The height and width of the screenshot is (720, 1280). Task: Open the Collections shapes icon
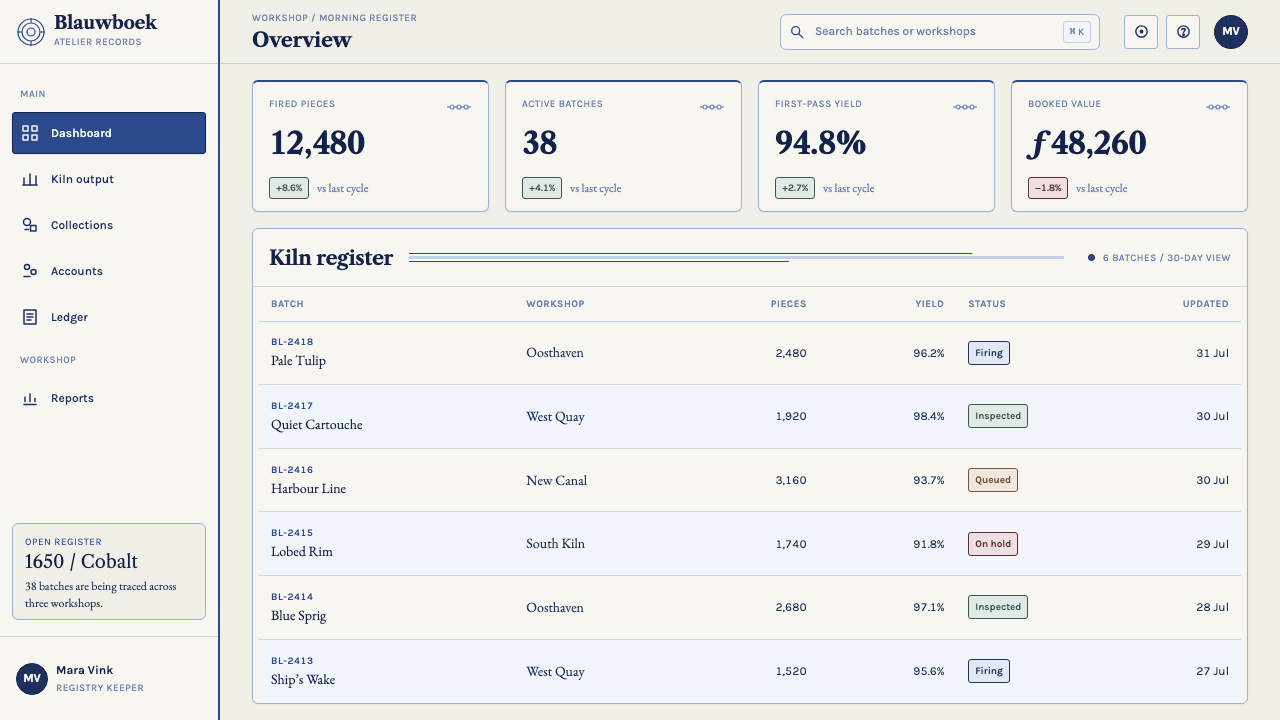point(30,225)
